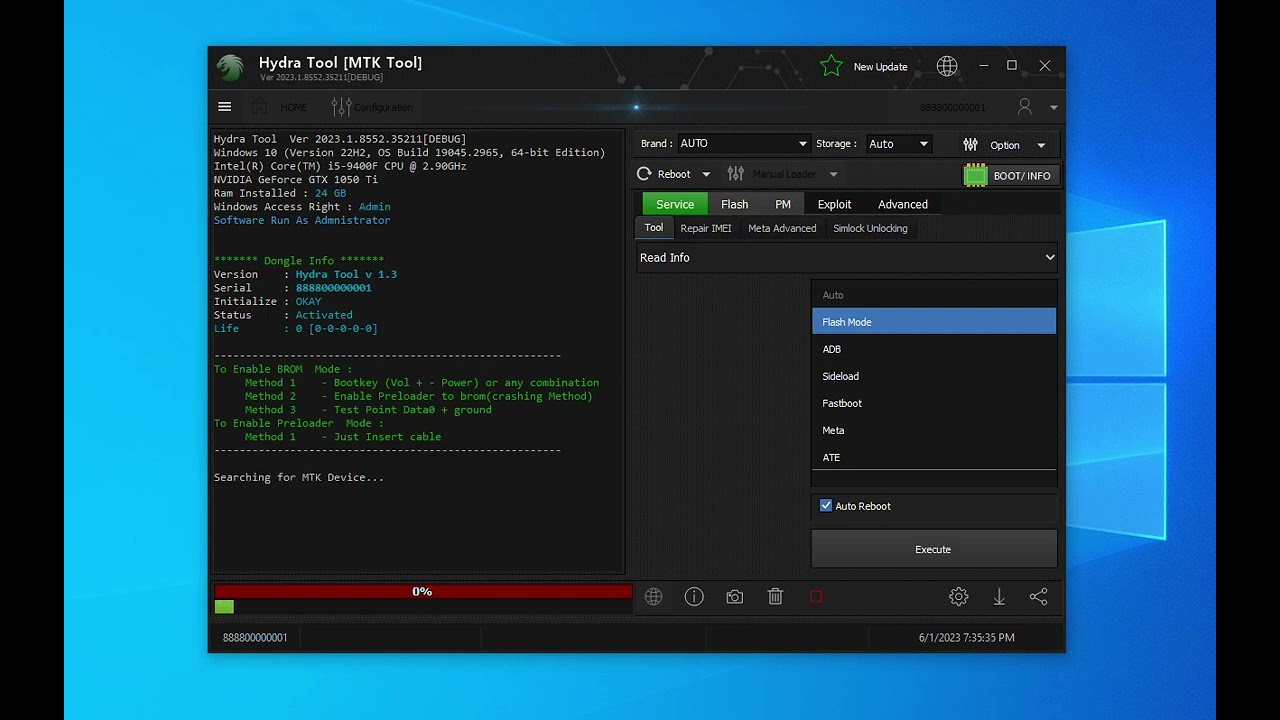Click the small green indicator under progress bar
Viewport: 1280px width, 720px height.
224,607
